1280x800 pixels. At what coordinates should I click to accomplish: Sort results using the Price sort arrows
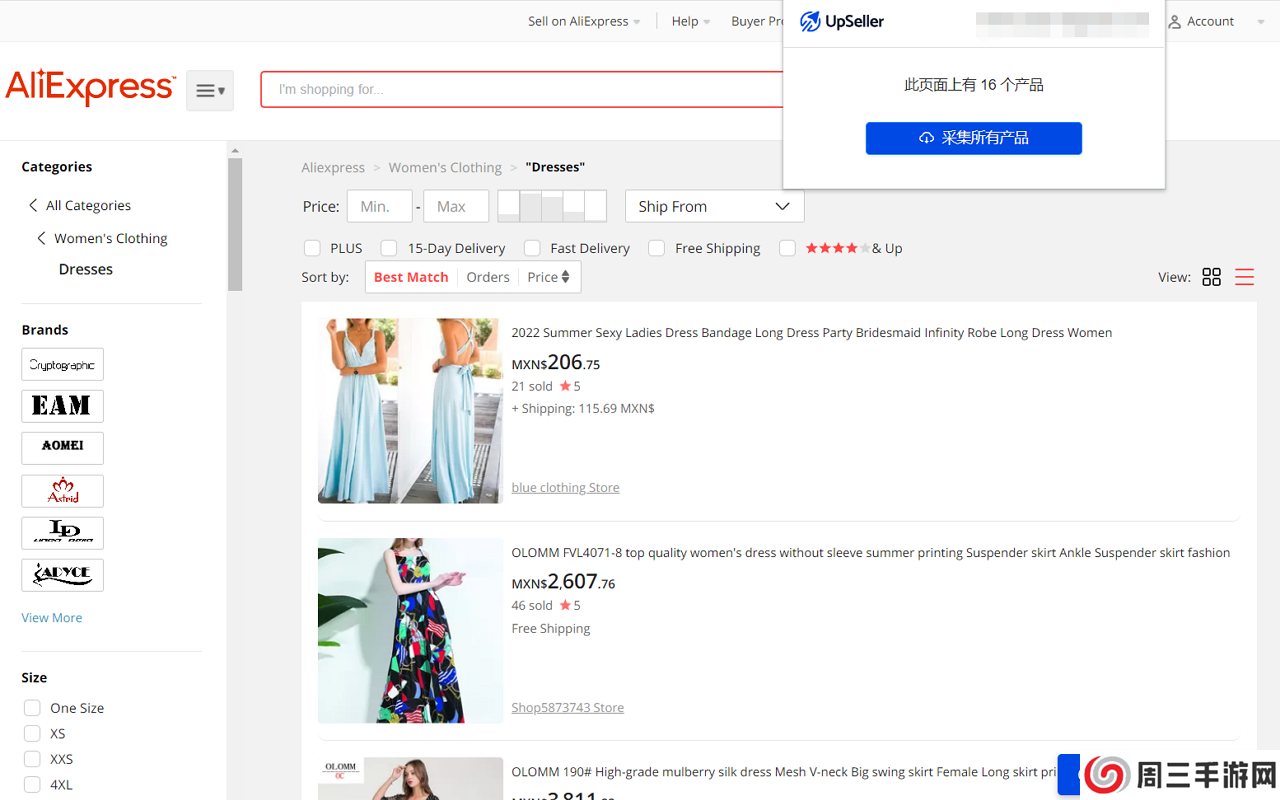coord(566,276)
